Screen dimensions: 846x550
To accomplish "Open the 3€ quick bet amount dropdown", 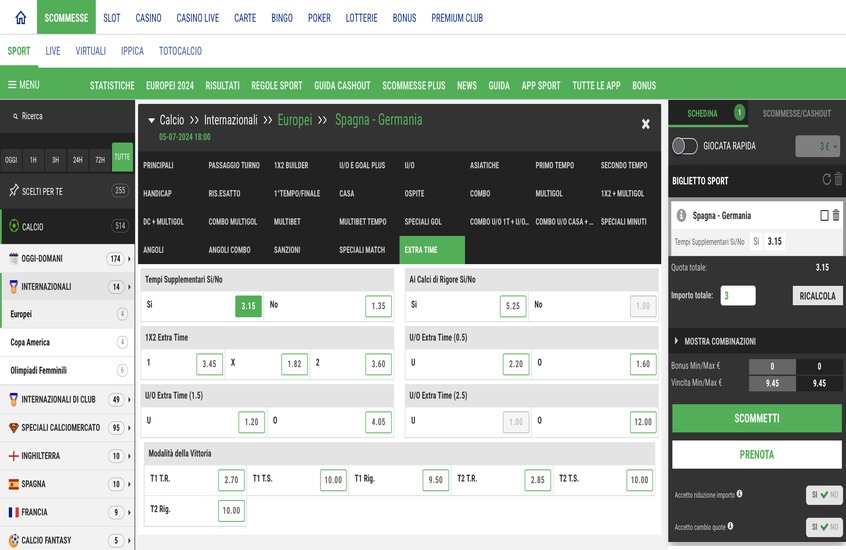I will click(x=817, y=147).
